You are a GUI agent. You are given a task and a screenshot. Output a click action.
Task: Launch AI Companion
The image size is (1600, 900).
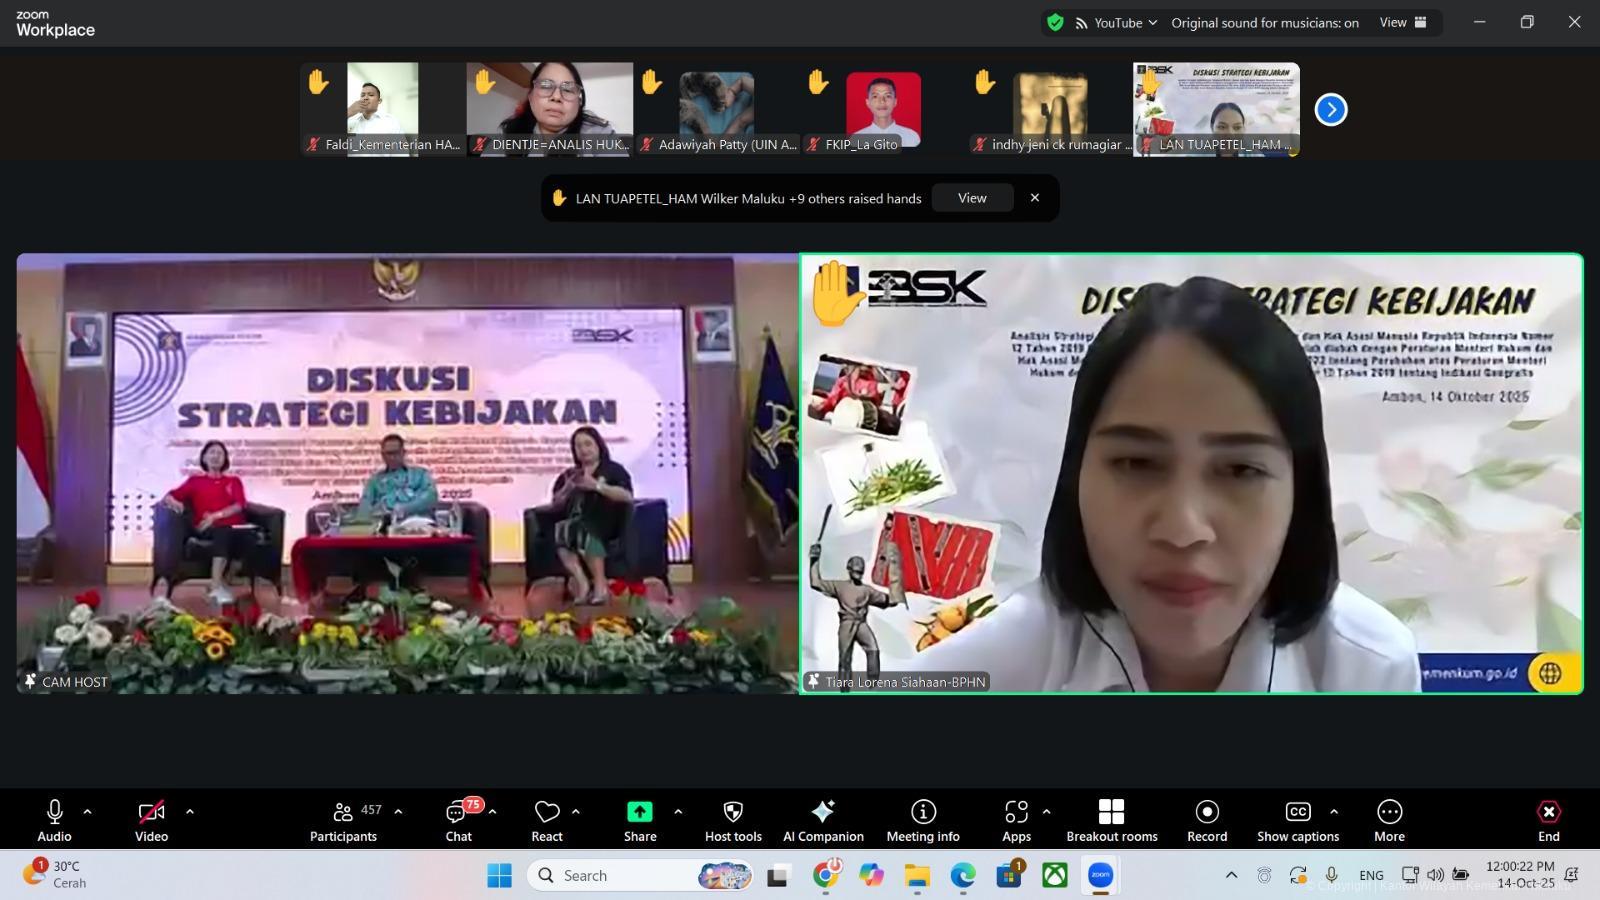tap(823, 820)
